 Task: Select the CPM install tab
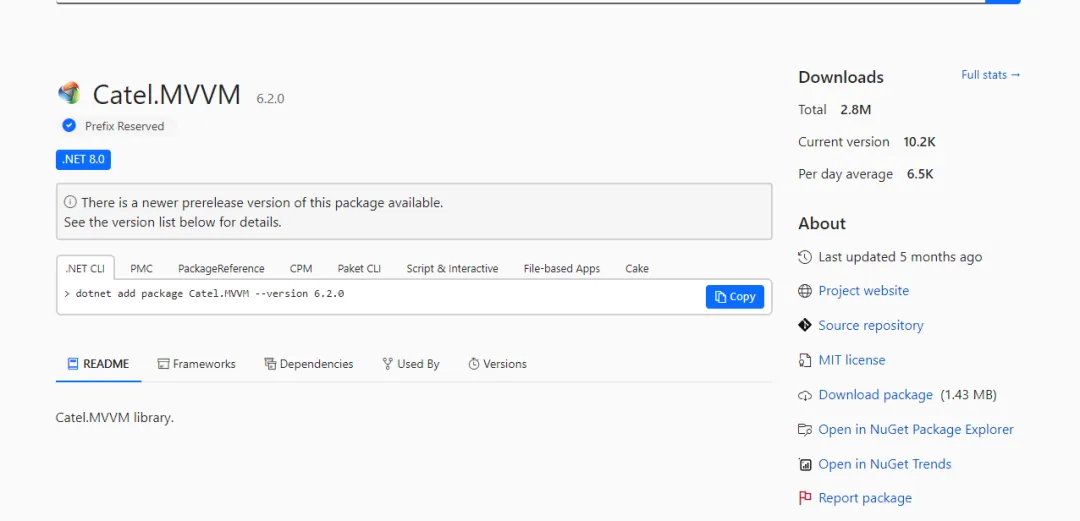[x=301, y=269]
